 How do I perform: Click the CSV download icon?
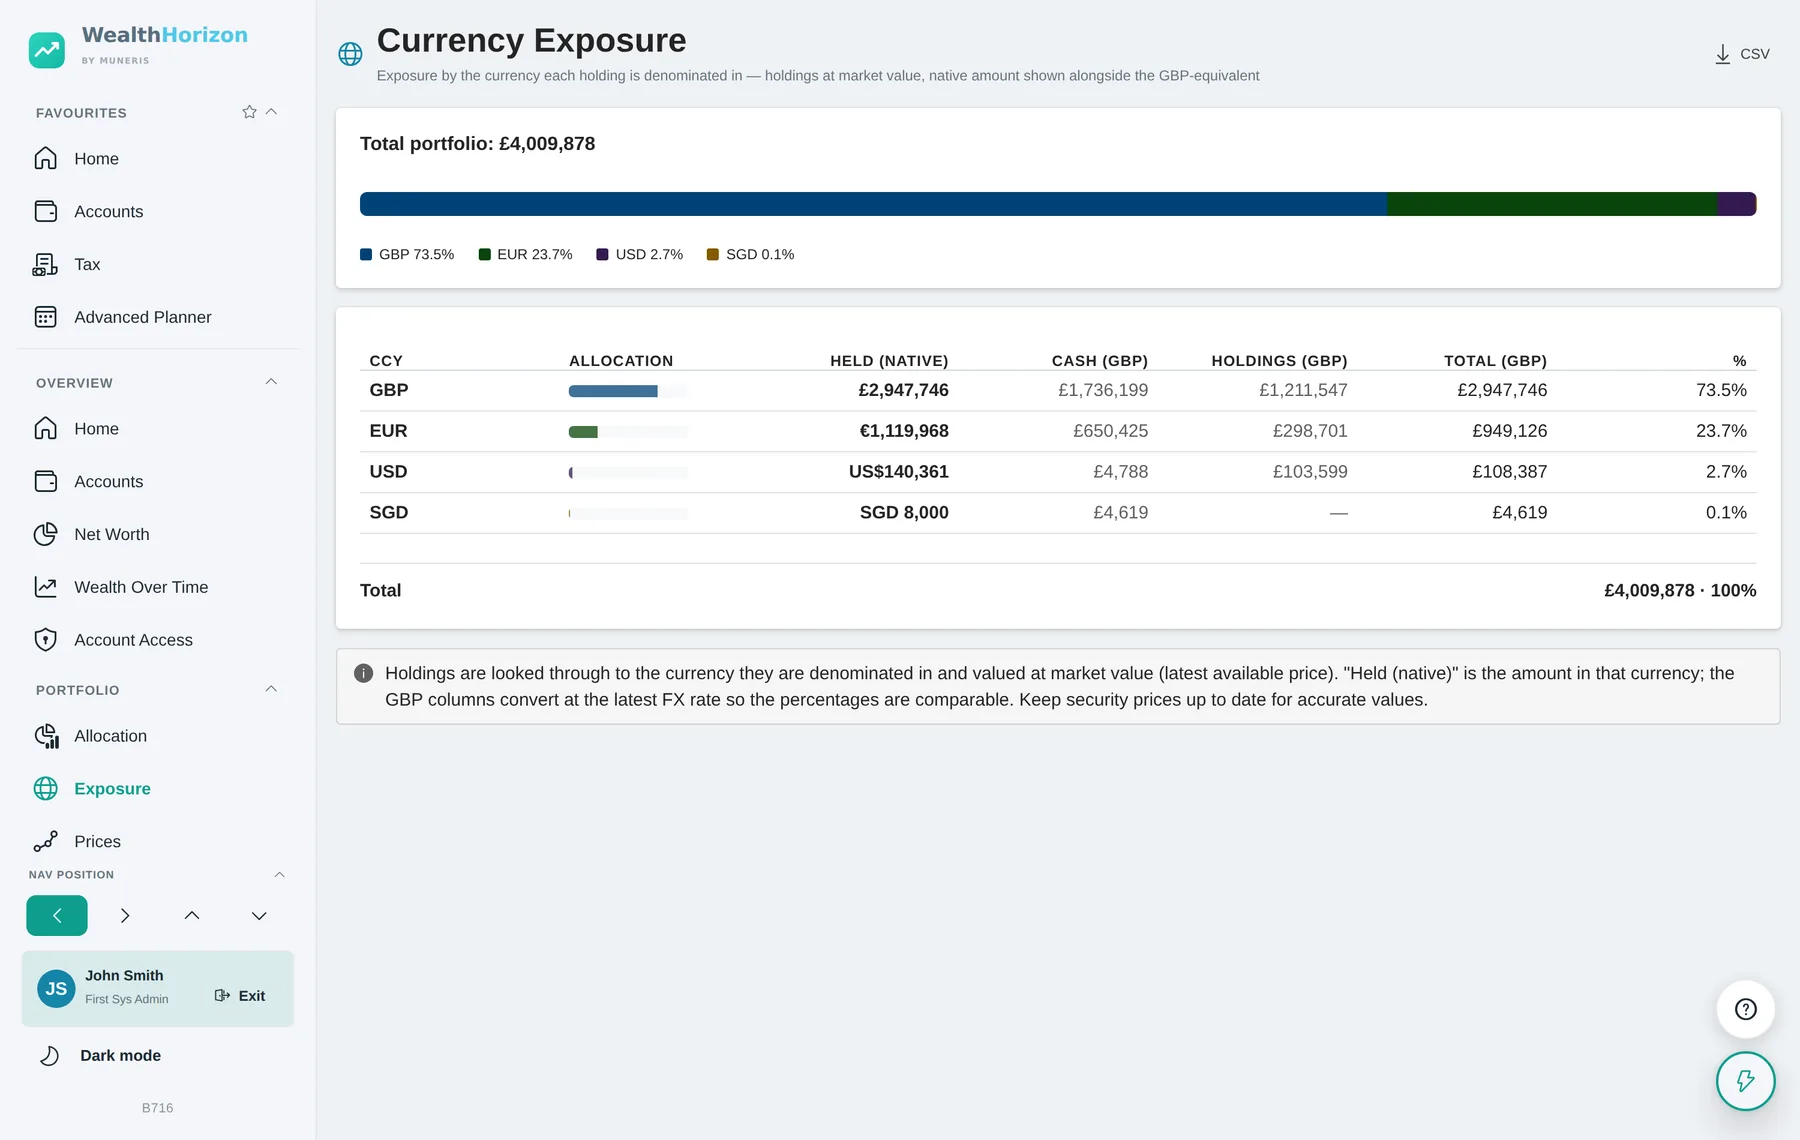click(1722, 54)
